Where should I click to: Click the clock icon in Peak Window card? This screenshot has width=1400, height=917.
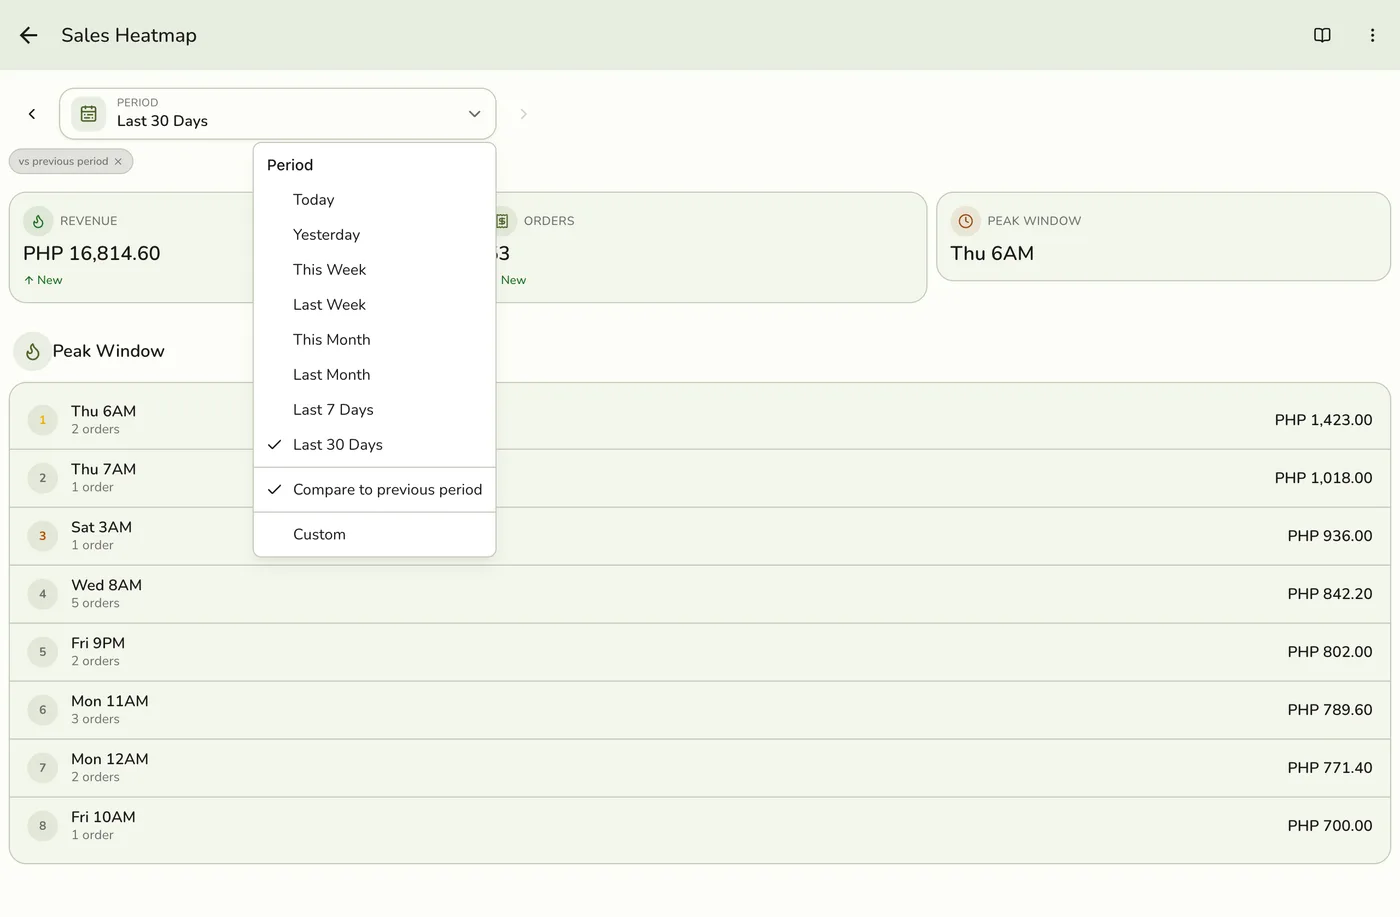[x=965, y=221]
